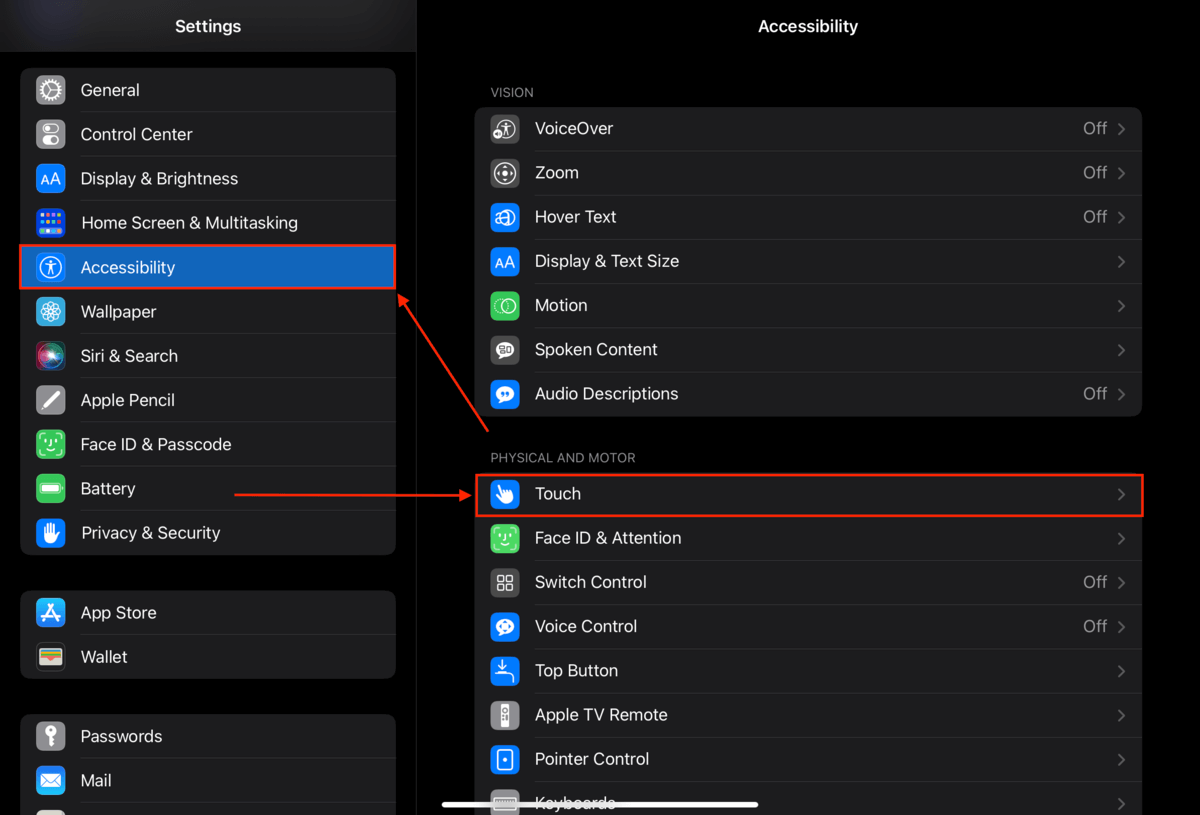Image resolution: width=1200 pixels, height=815 pixels.
Task: Tap the Audio Descriptions icon
Action: 505,394
